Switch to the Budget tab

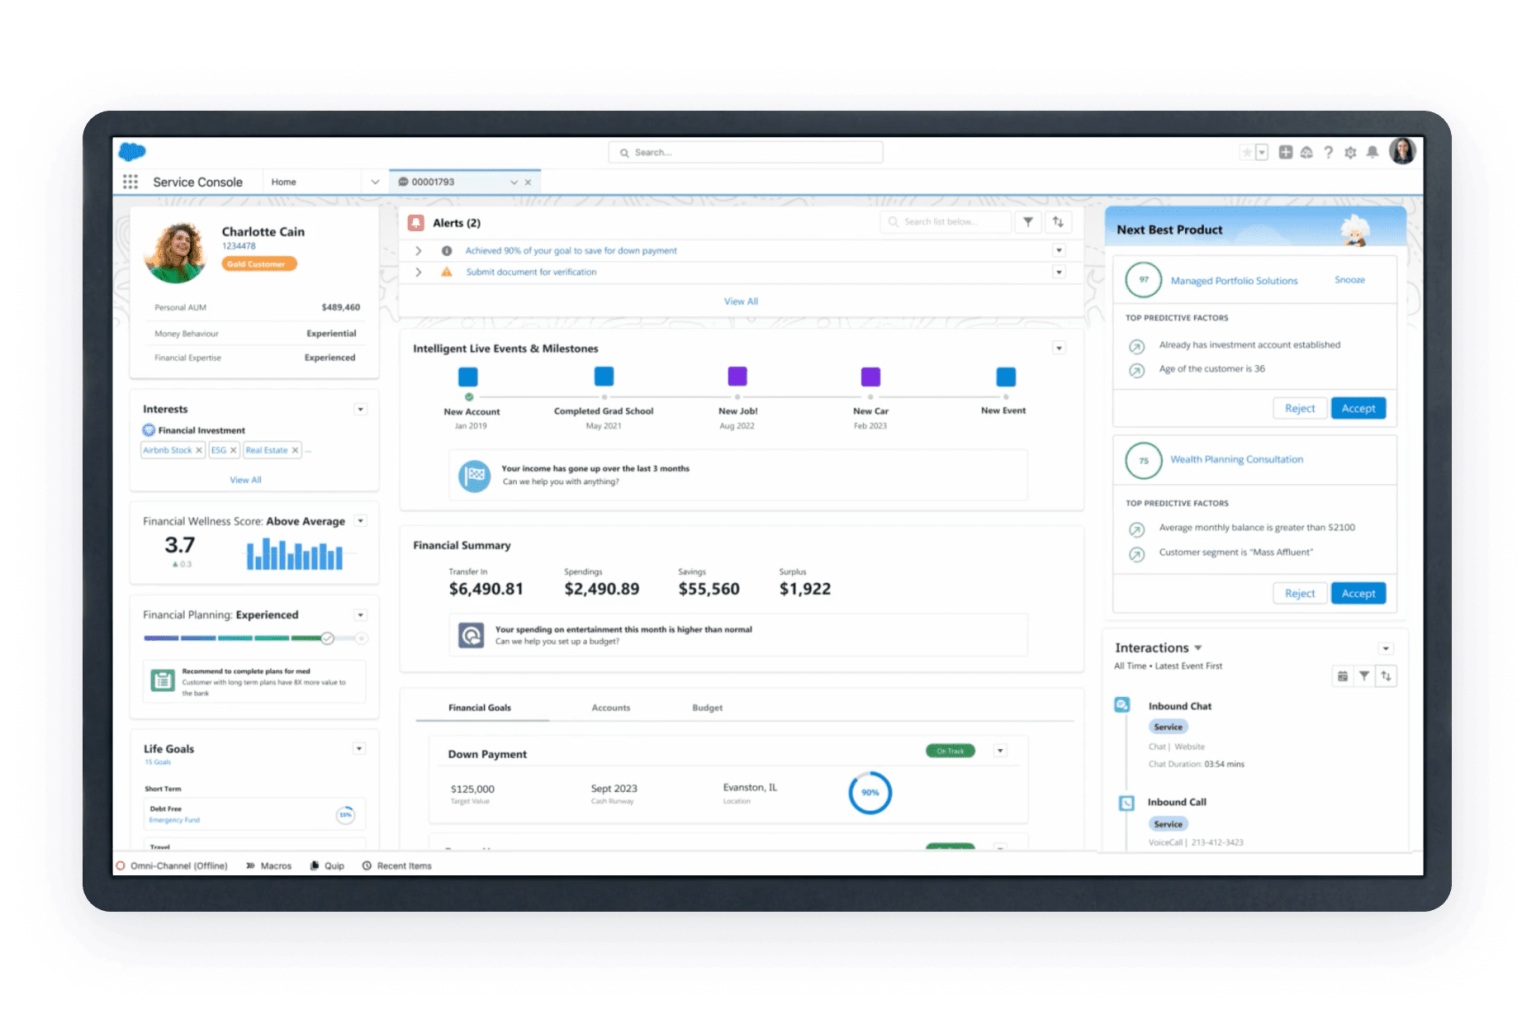pyautogui.click(x=707, y=707)
